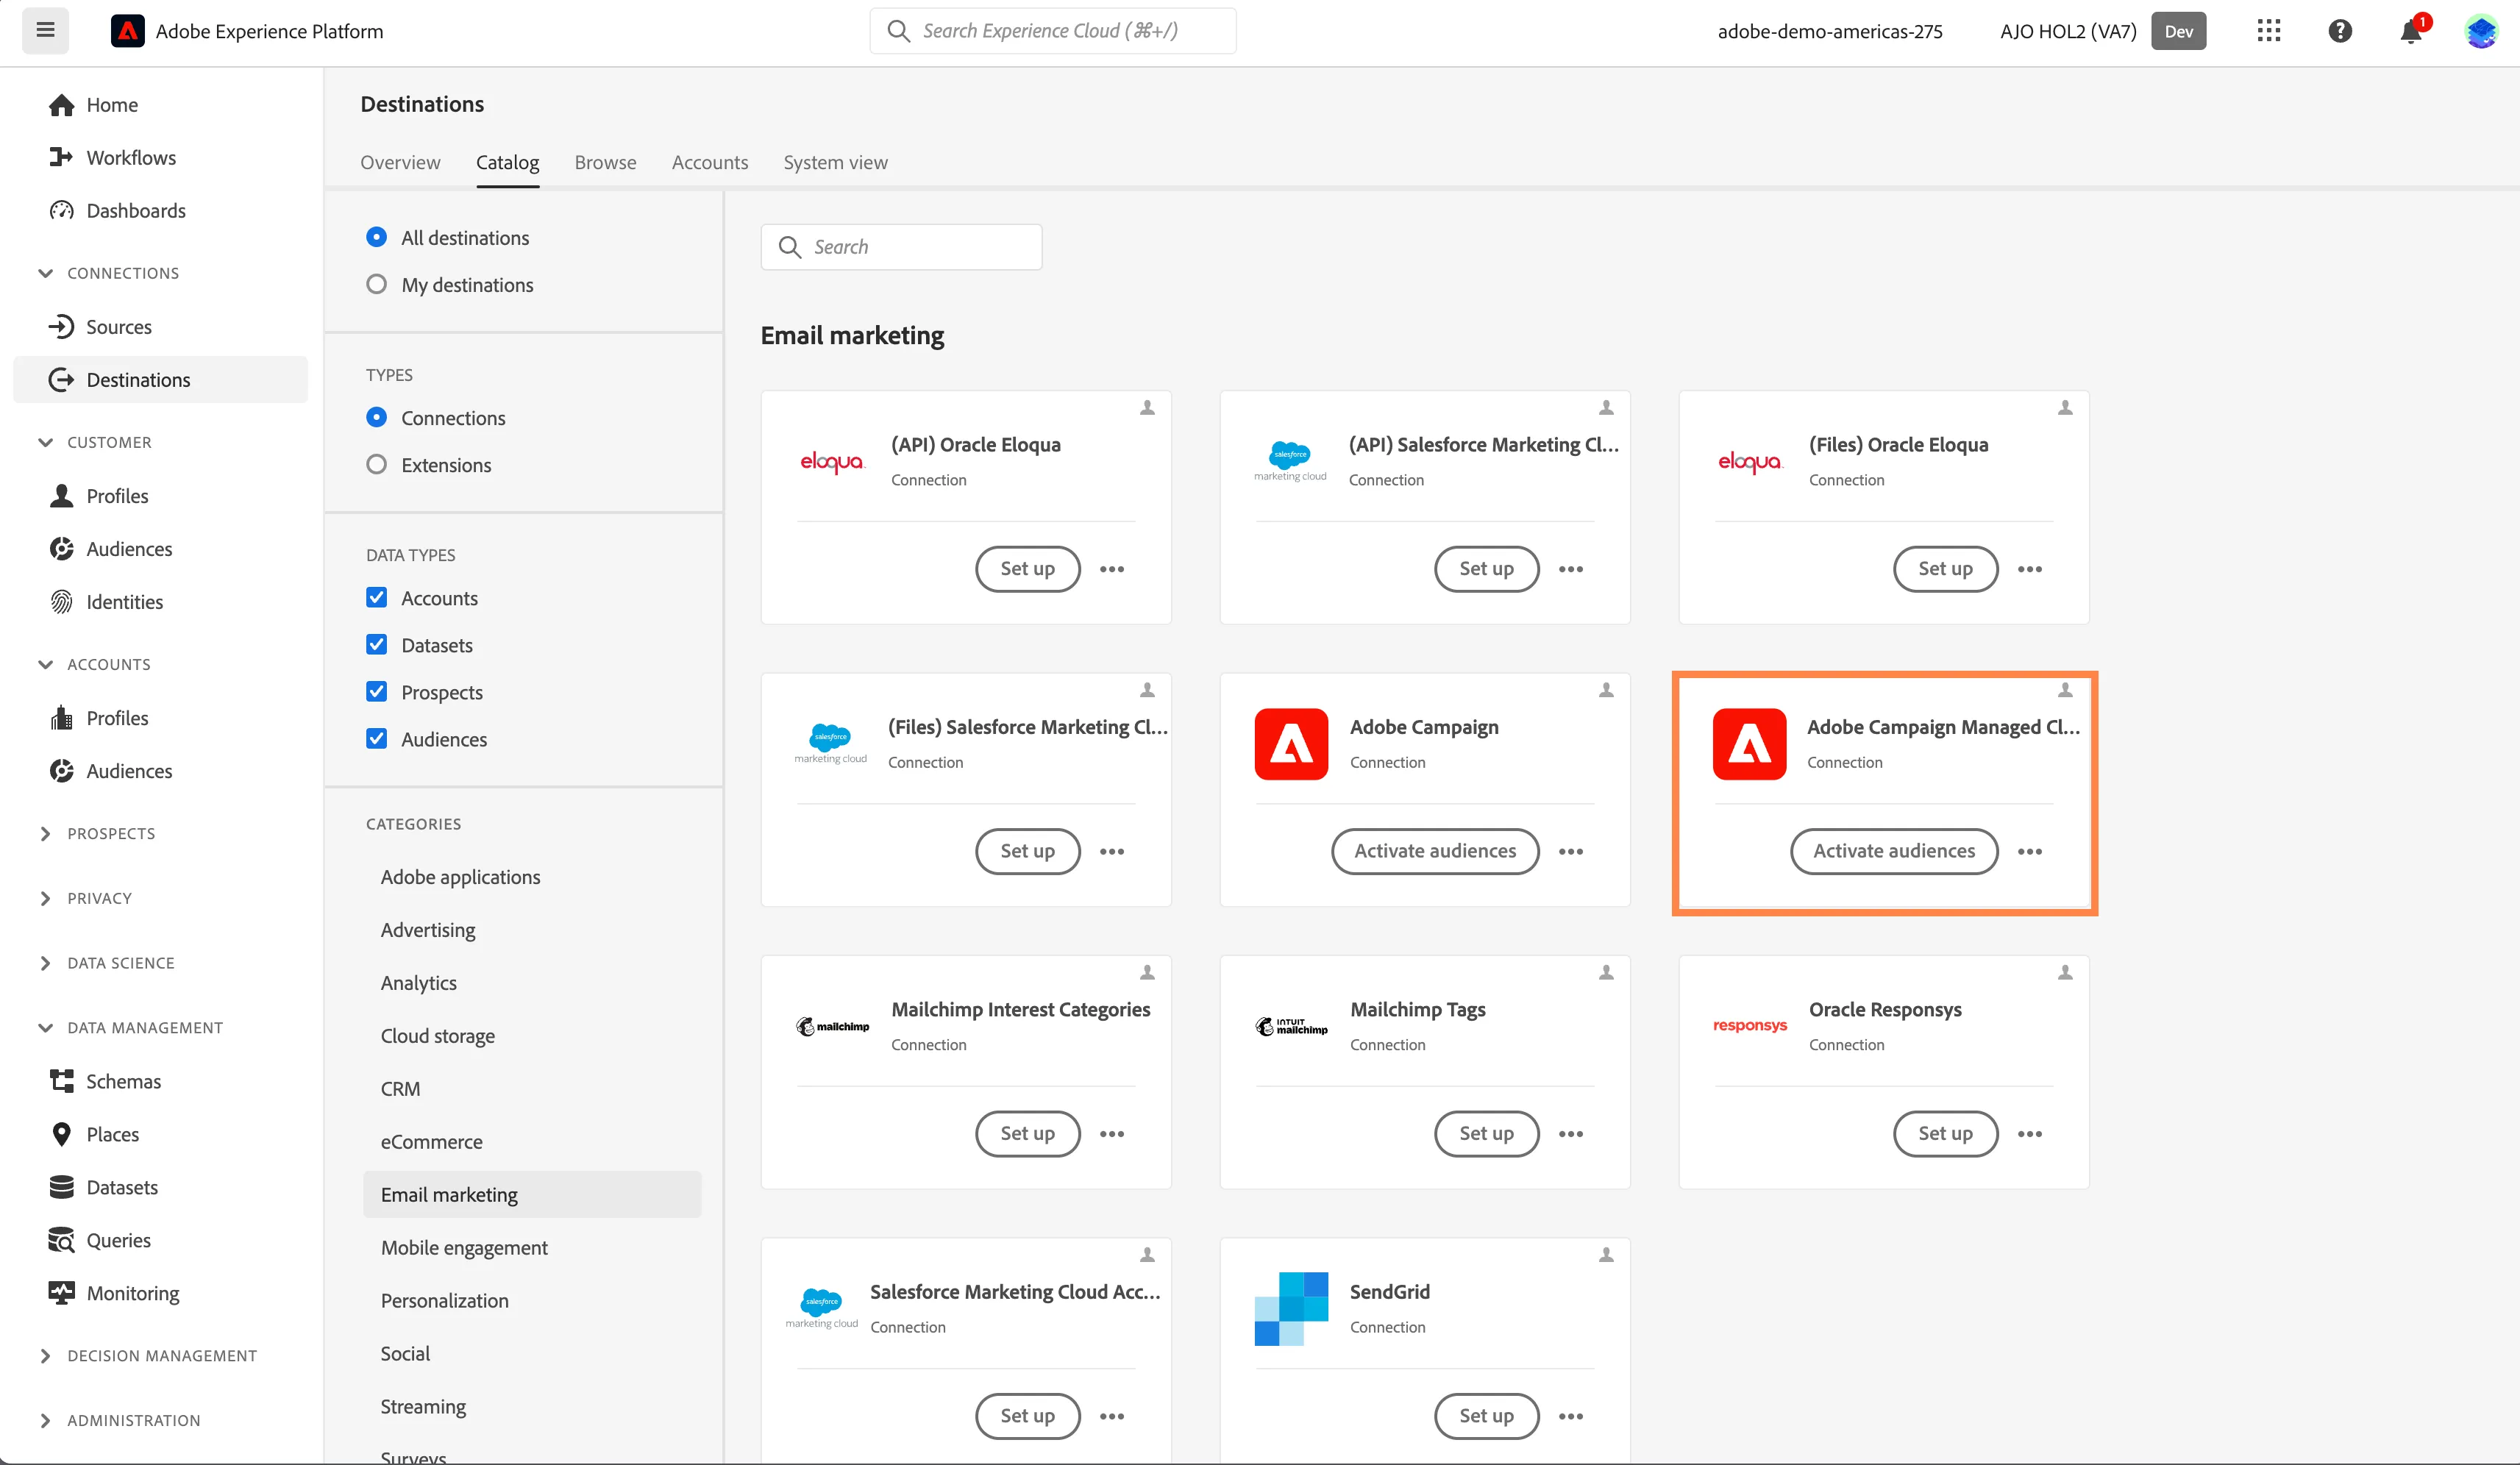Select Extensions type radio button
This screenshot has height=1465, width=2520.
point(376,464)
